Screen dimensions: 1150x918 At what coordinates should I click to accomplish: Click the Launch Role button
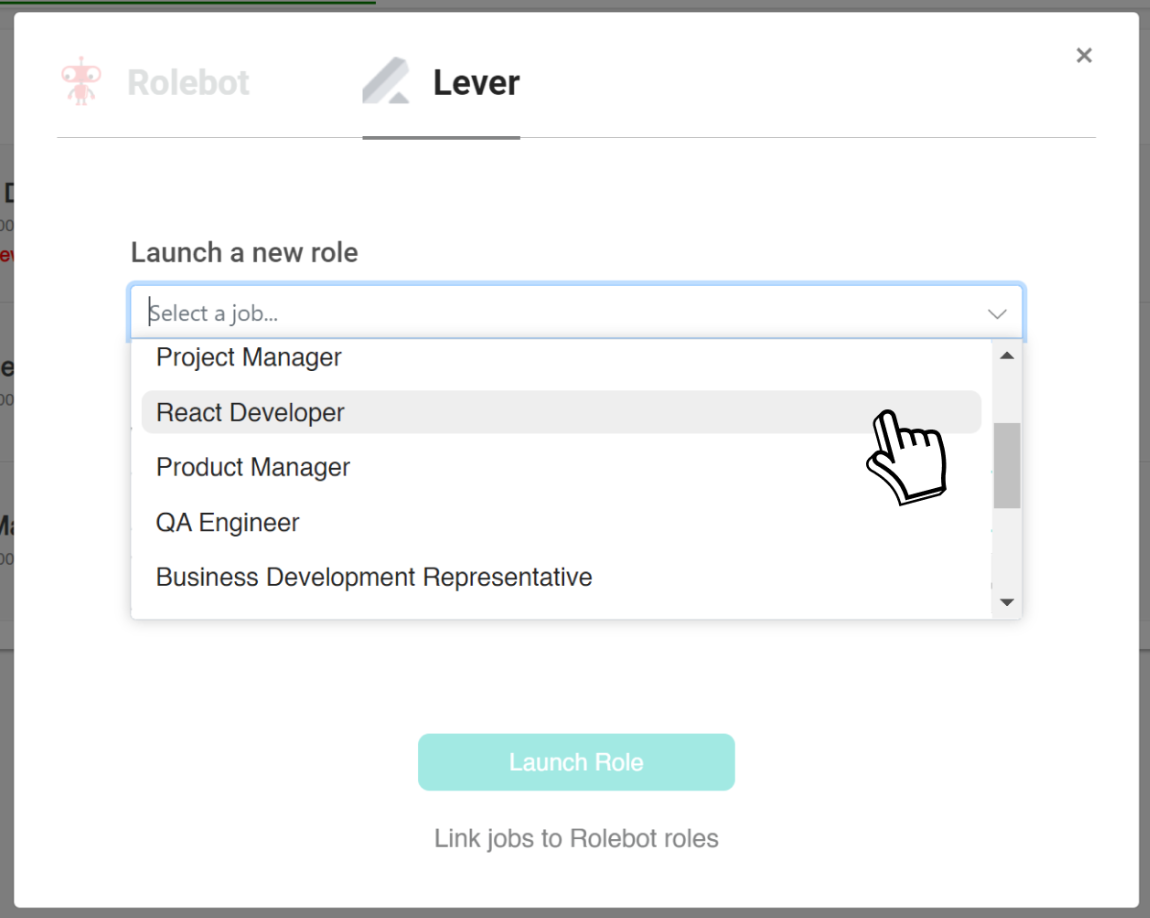click(x=576, y=761)
